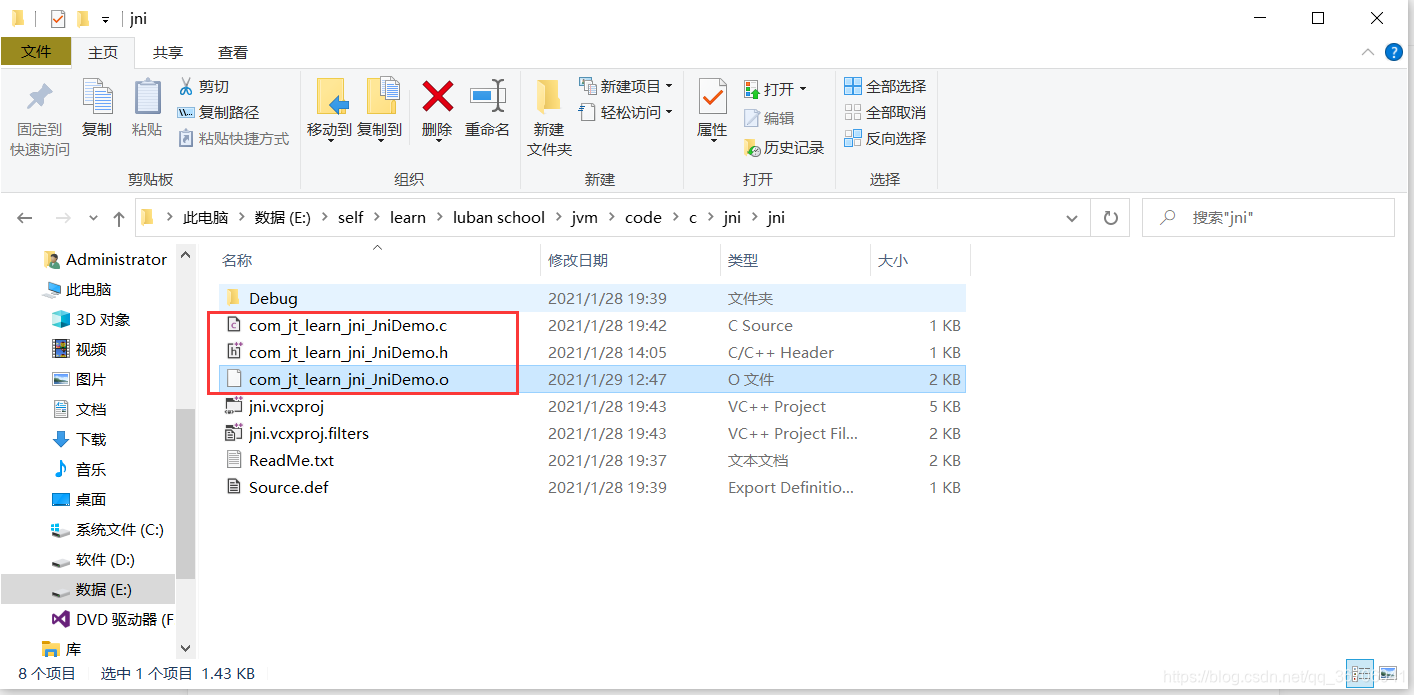Image resolution: width=1414 pixels, height=695 pixels.
Task: Click the Up one level arrow
Action: pos(119,218)
